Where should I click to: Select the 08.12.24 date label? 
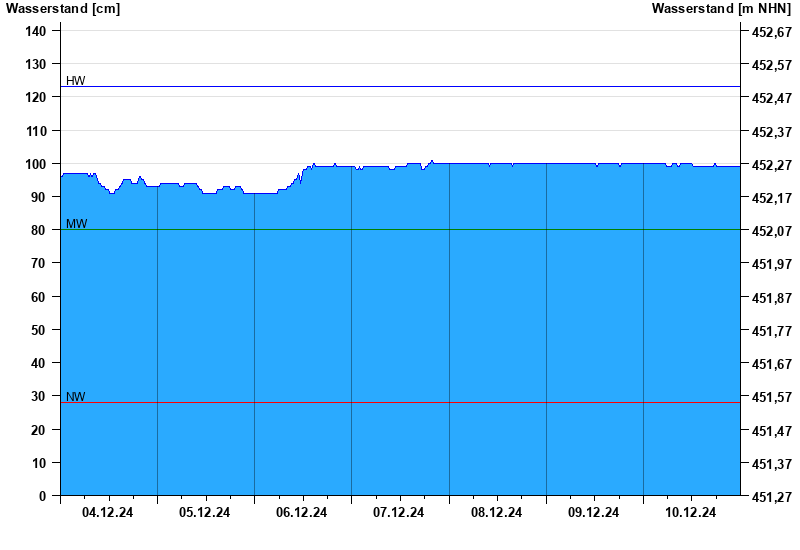497,512
